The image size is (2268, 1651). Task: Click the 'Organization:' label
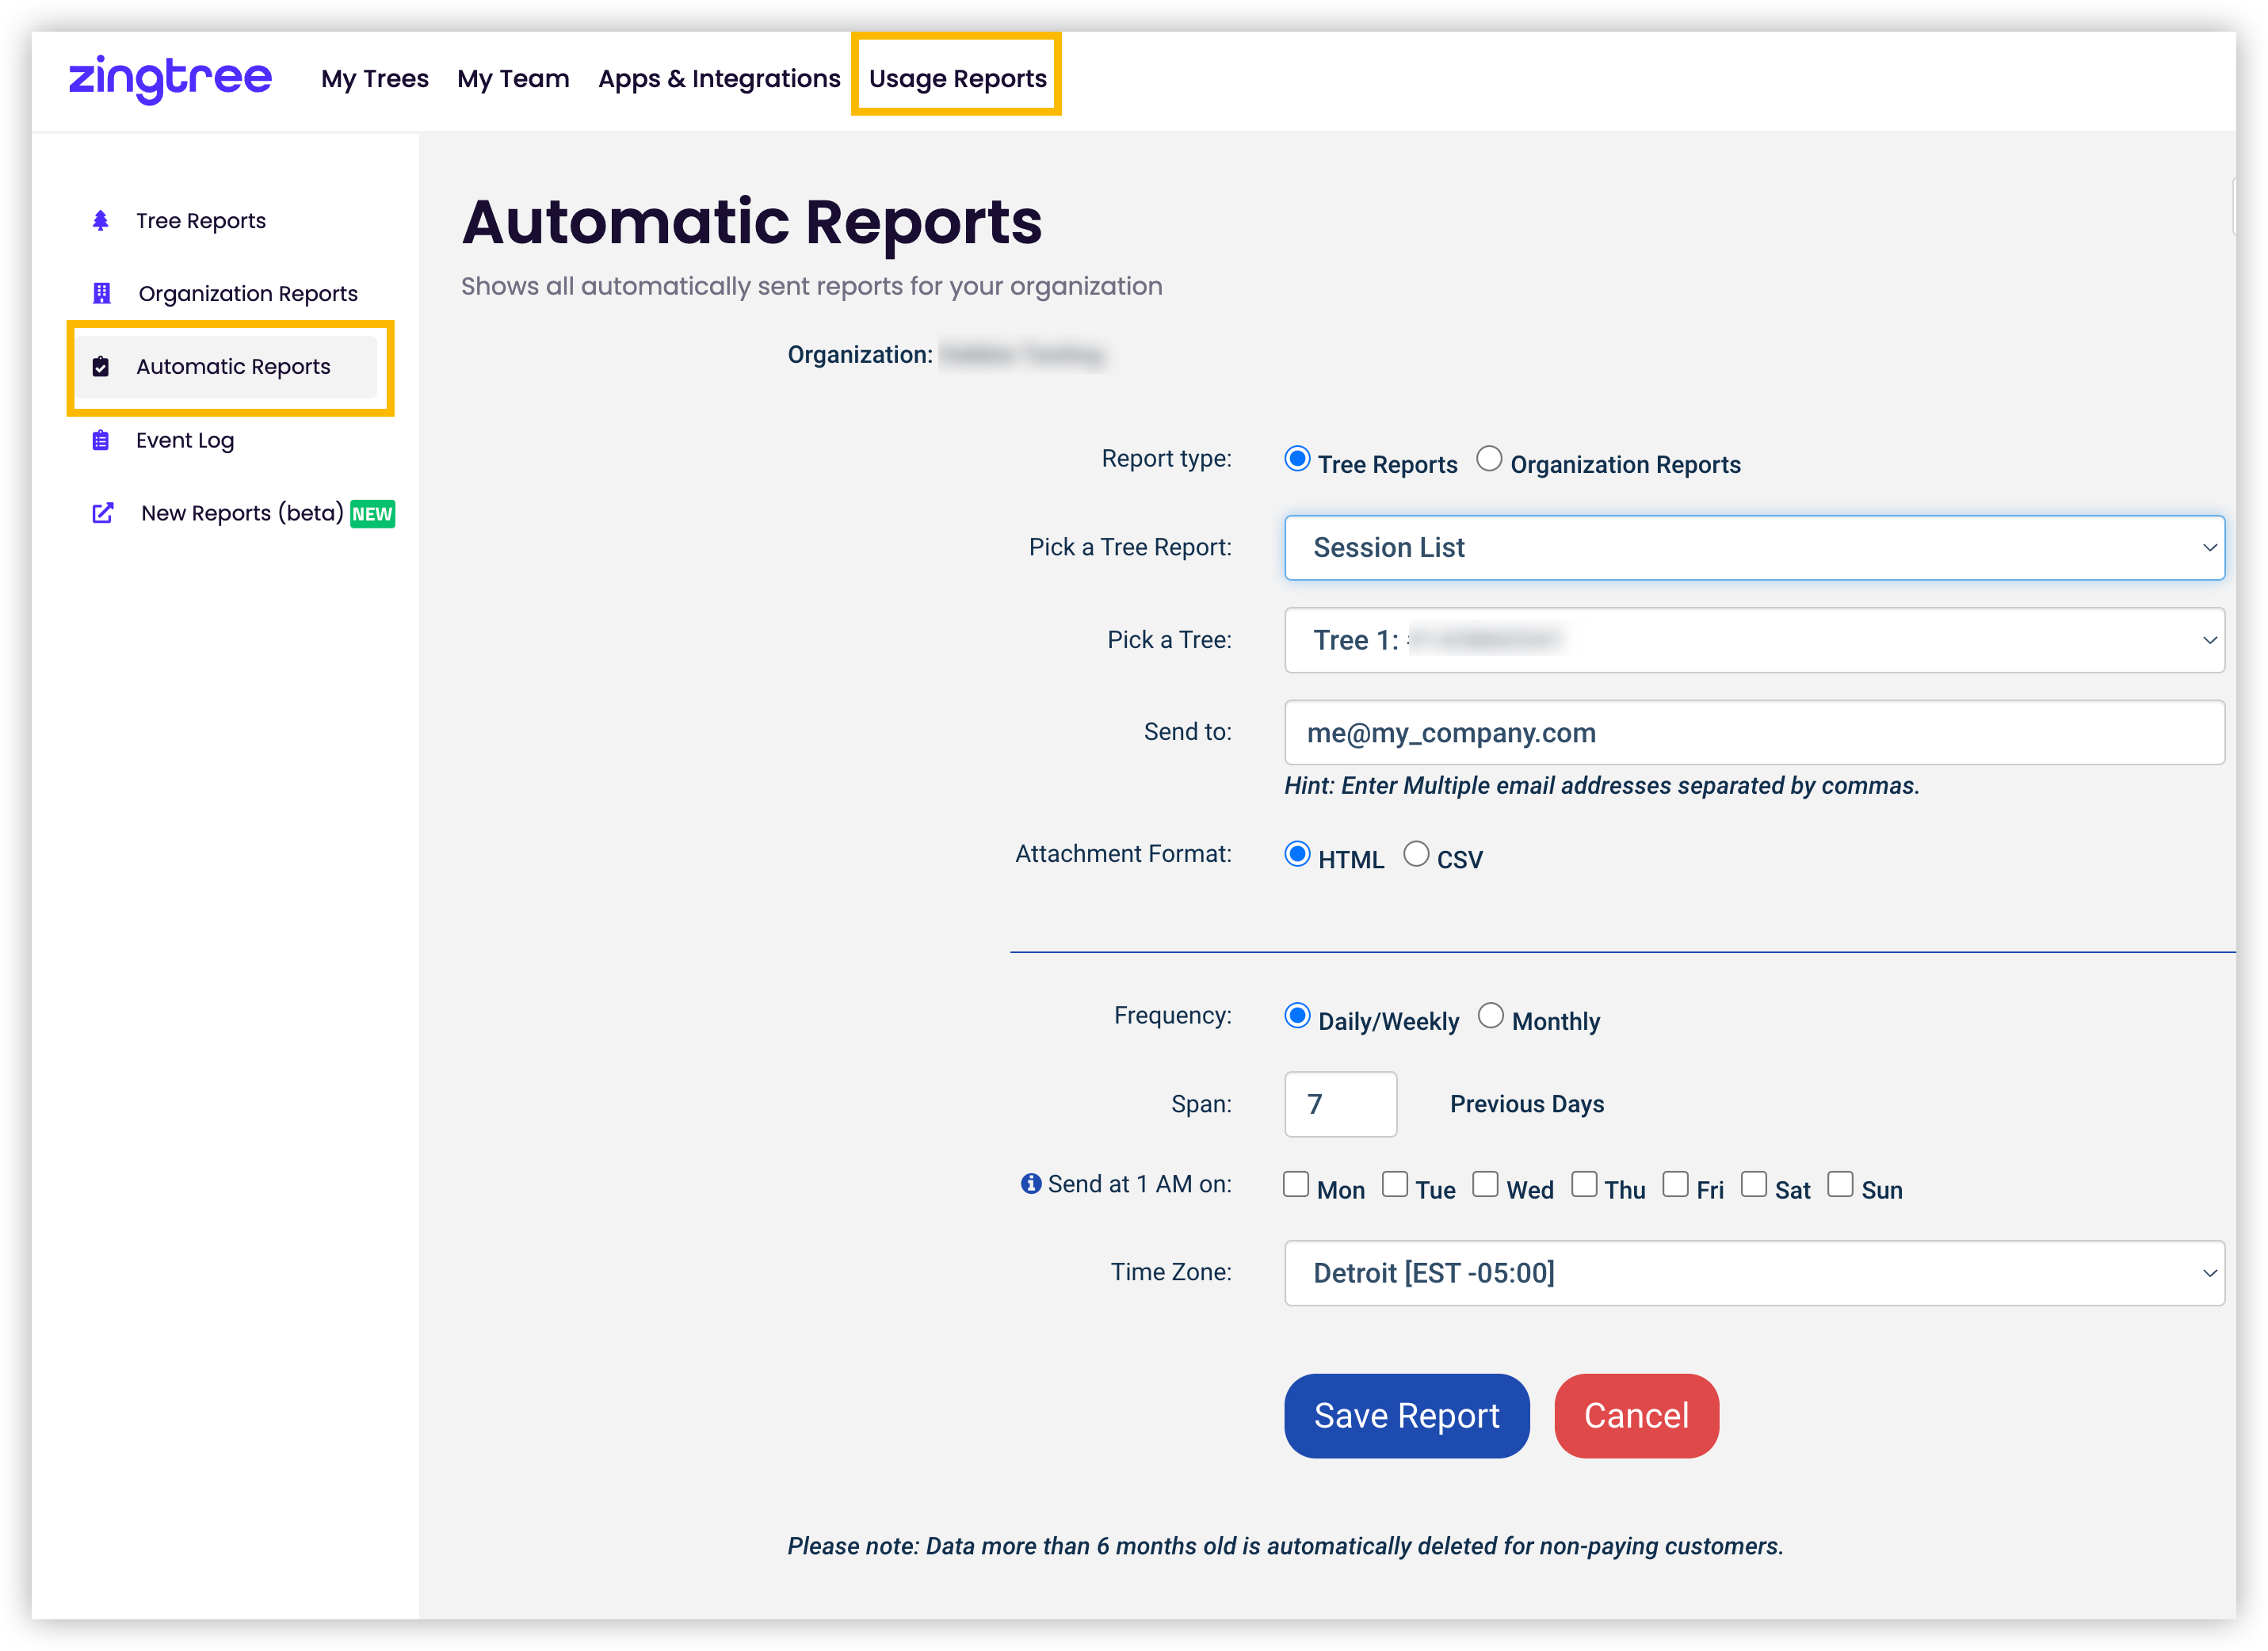click(860, 355)
